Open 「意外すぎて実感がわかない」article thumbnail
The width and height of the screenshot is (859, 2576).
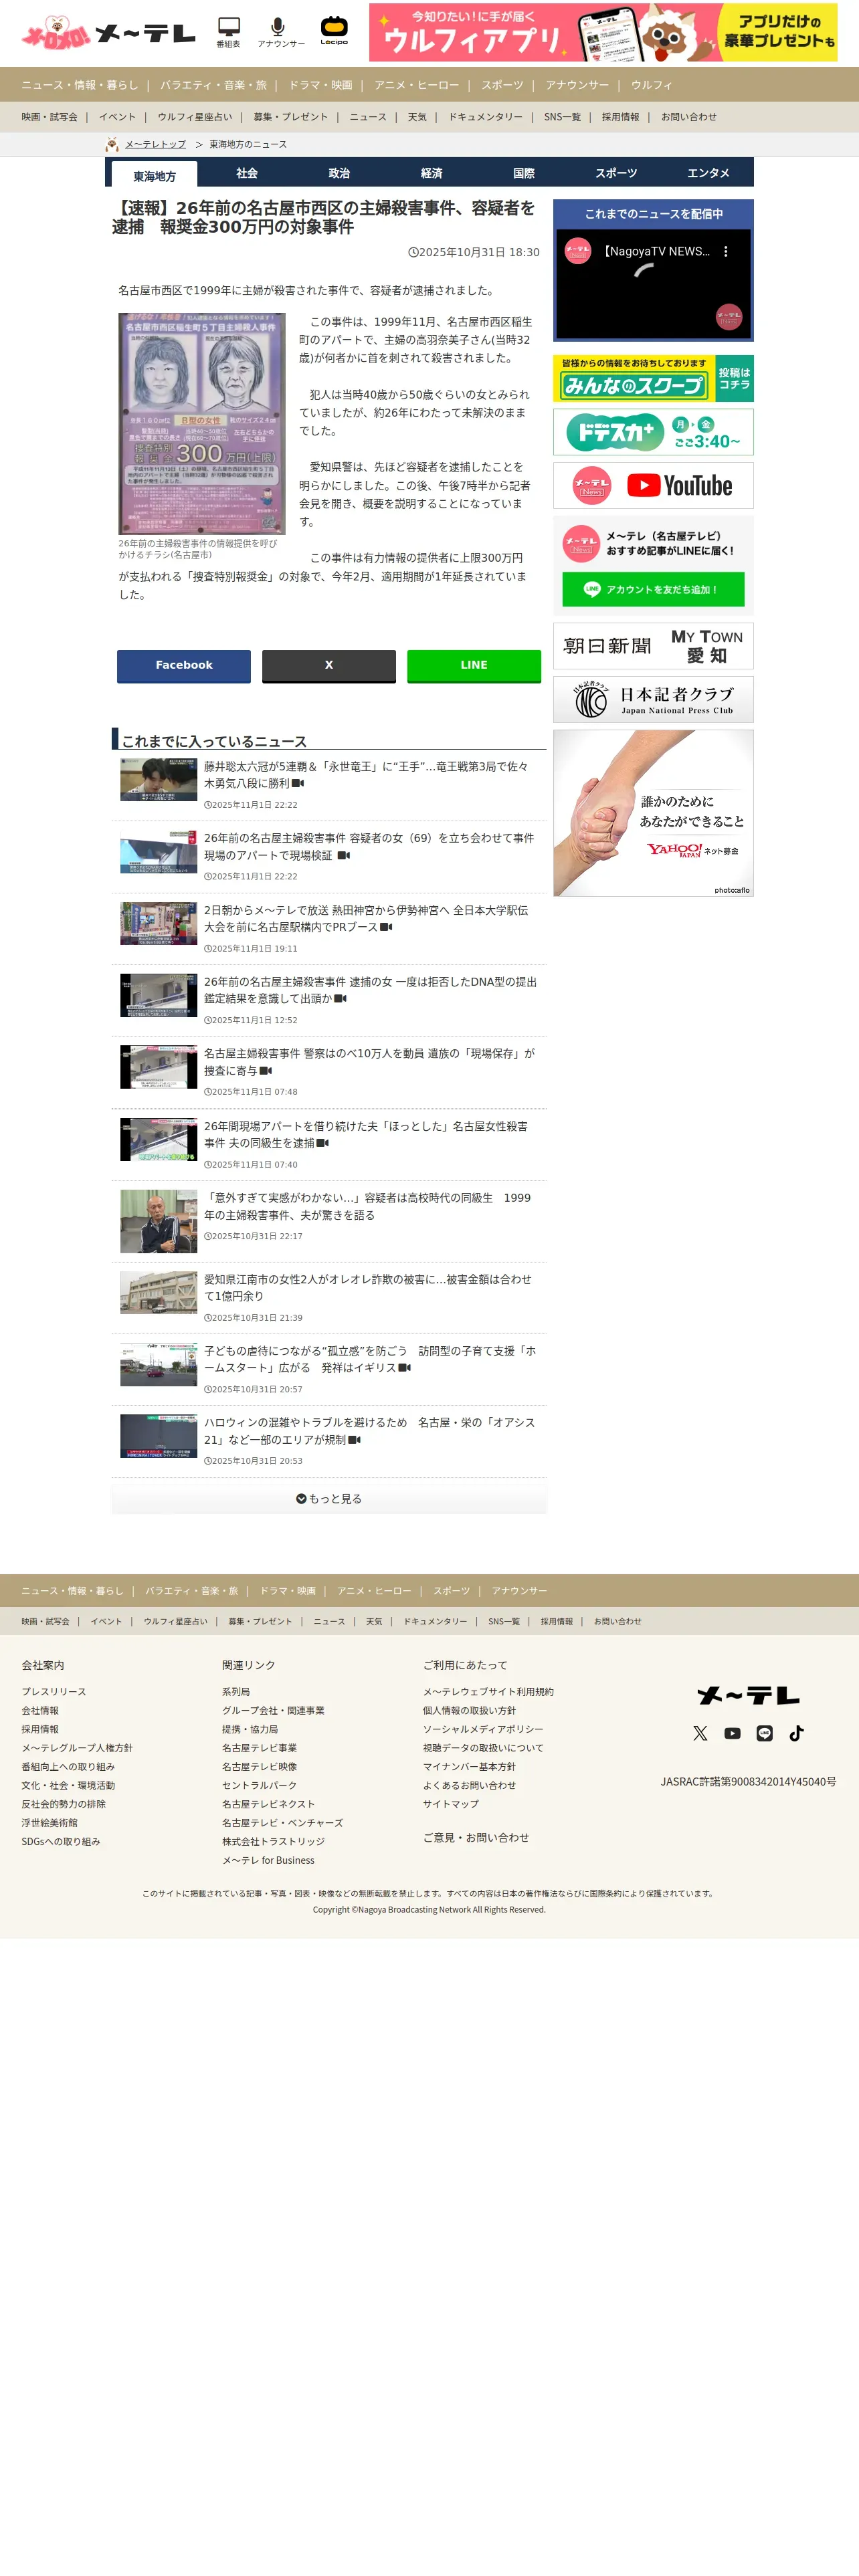158,1221
